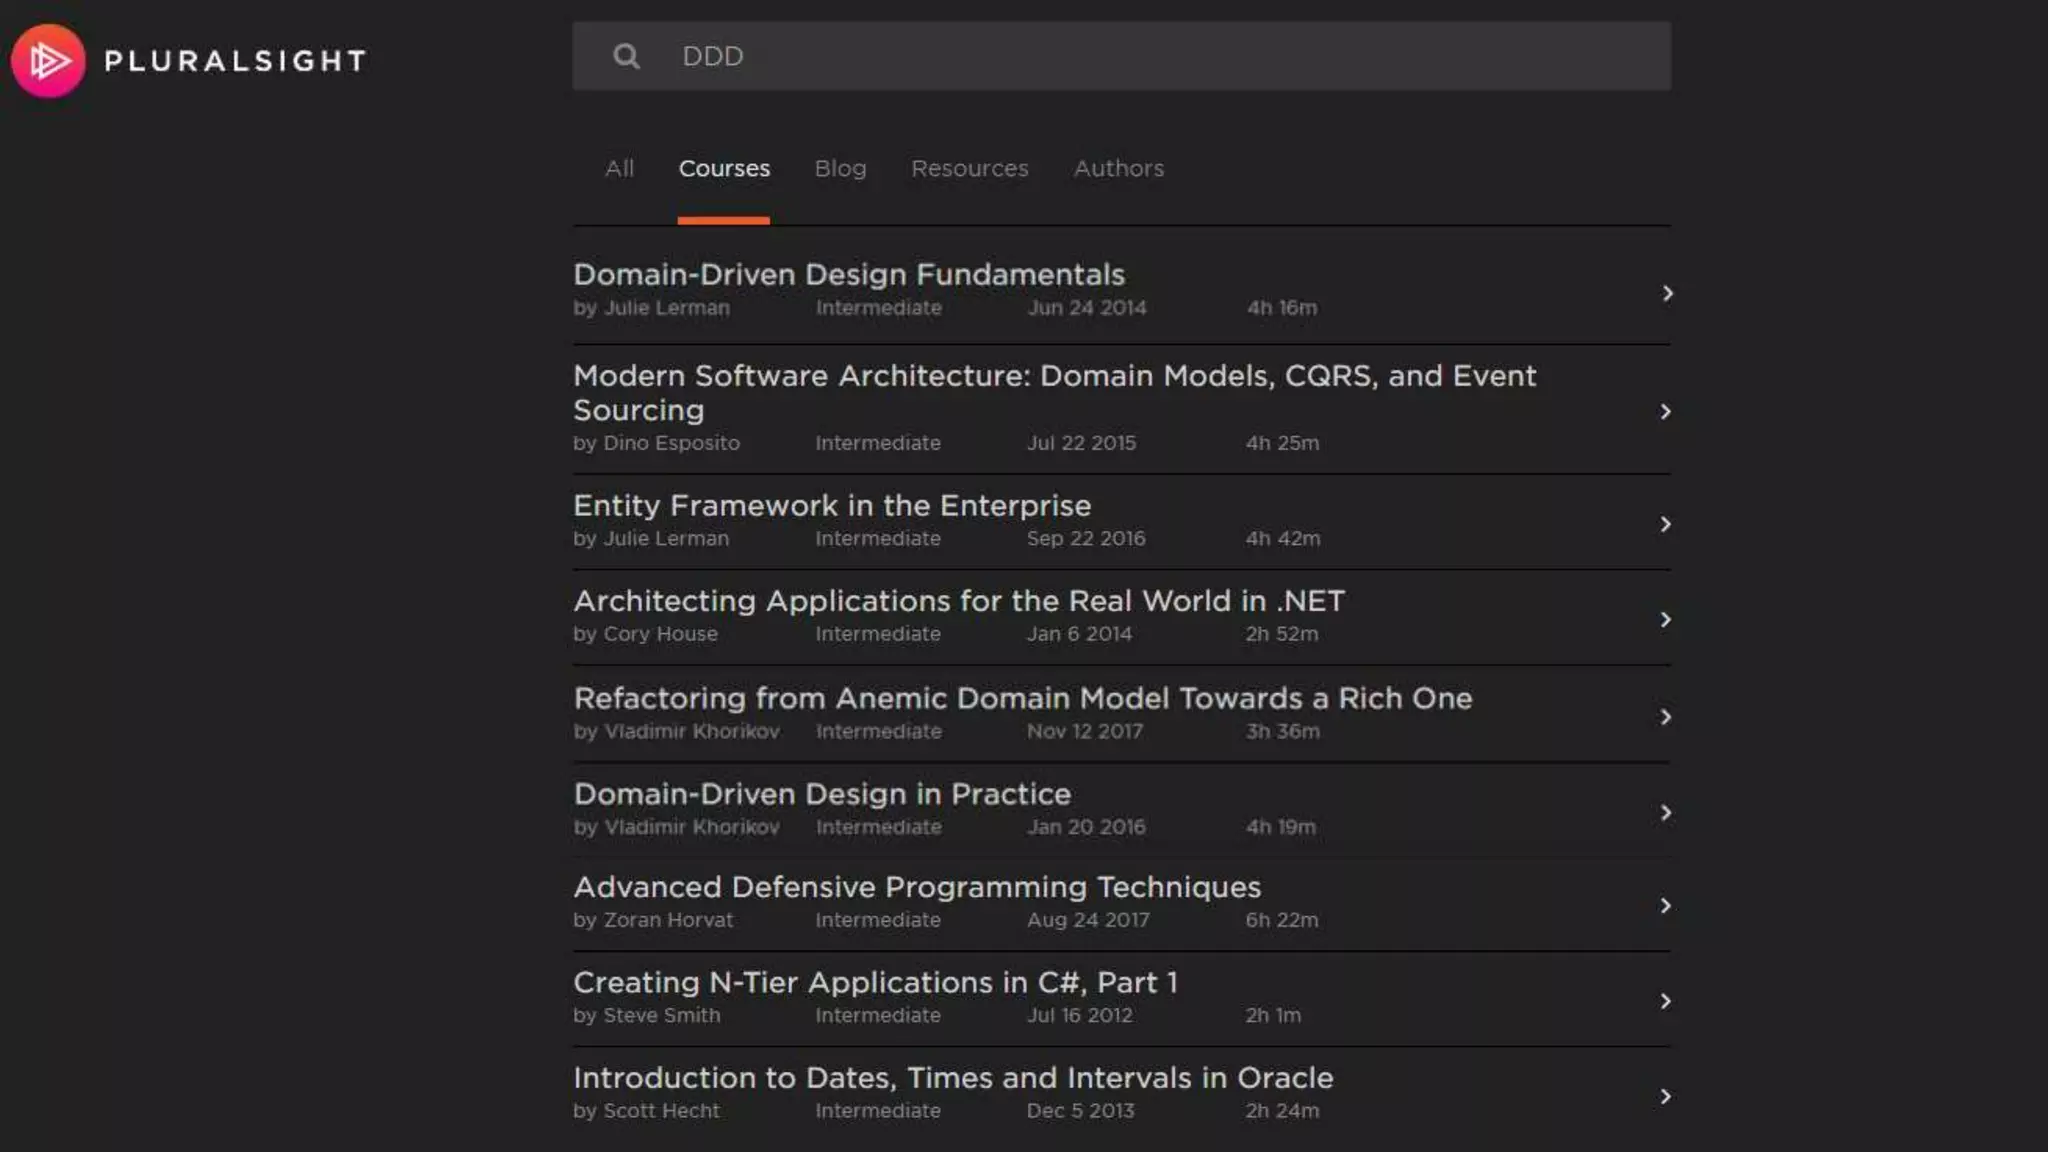Click chevron for Domain-Driven Design in Practice
The image size is (2048, 1152).
(1665, 813)
